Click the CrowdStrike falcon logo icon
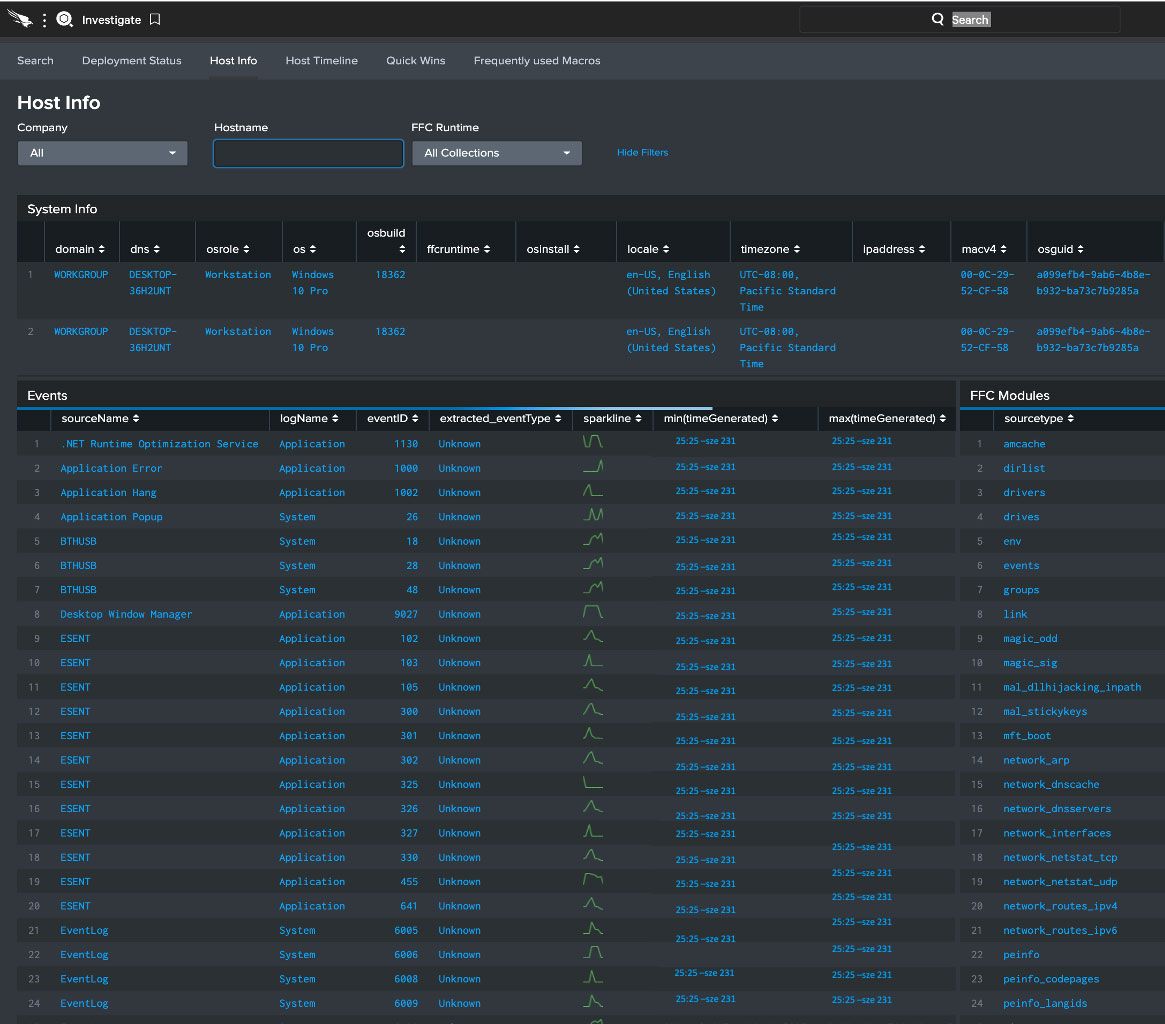Image resolution: width=1165 pixels, height=1024 pixels. click(20, 19)
